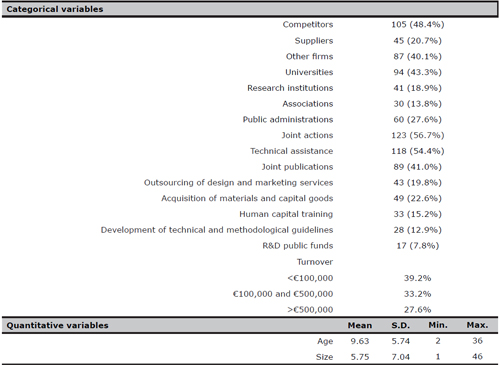Click the Size S.D. '7.04'

(401, 357)
